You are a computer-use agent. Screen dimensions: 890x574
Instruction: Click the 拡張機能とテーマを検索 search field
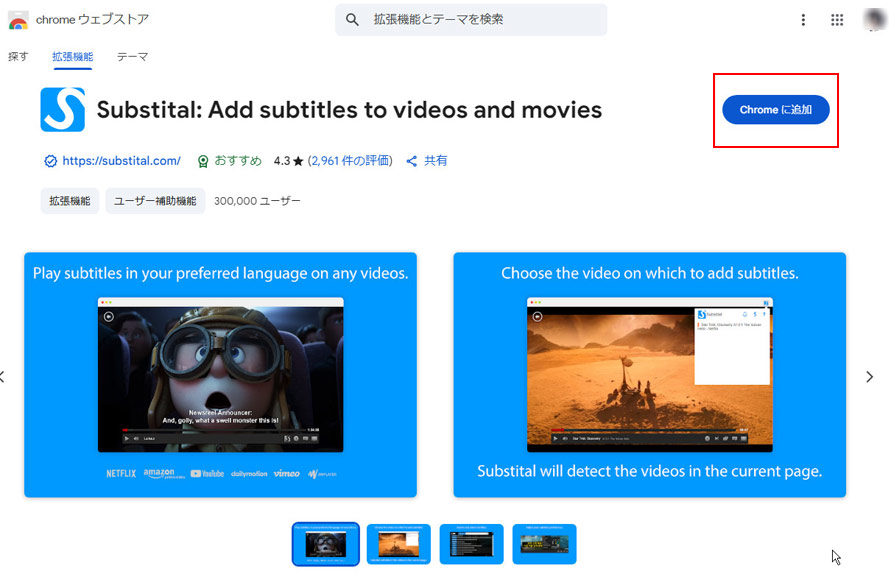[x=480, y=20]
